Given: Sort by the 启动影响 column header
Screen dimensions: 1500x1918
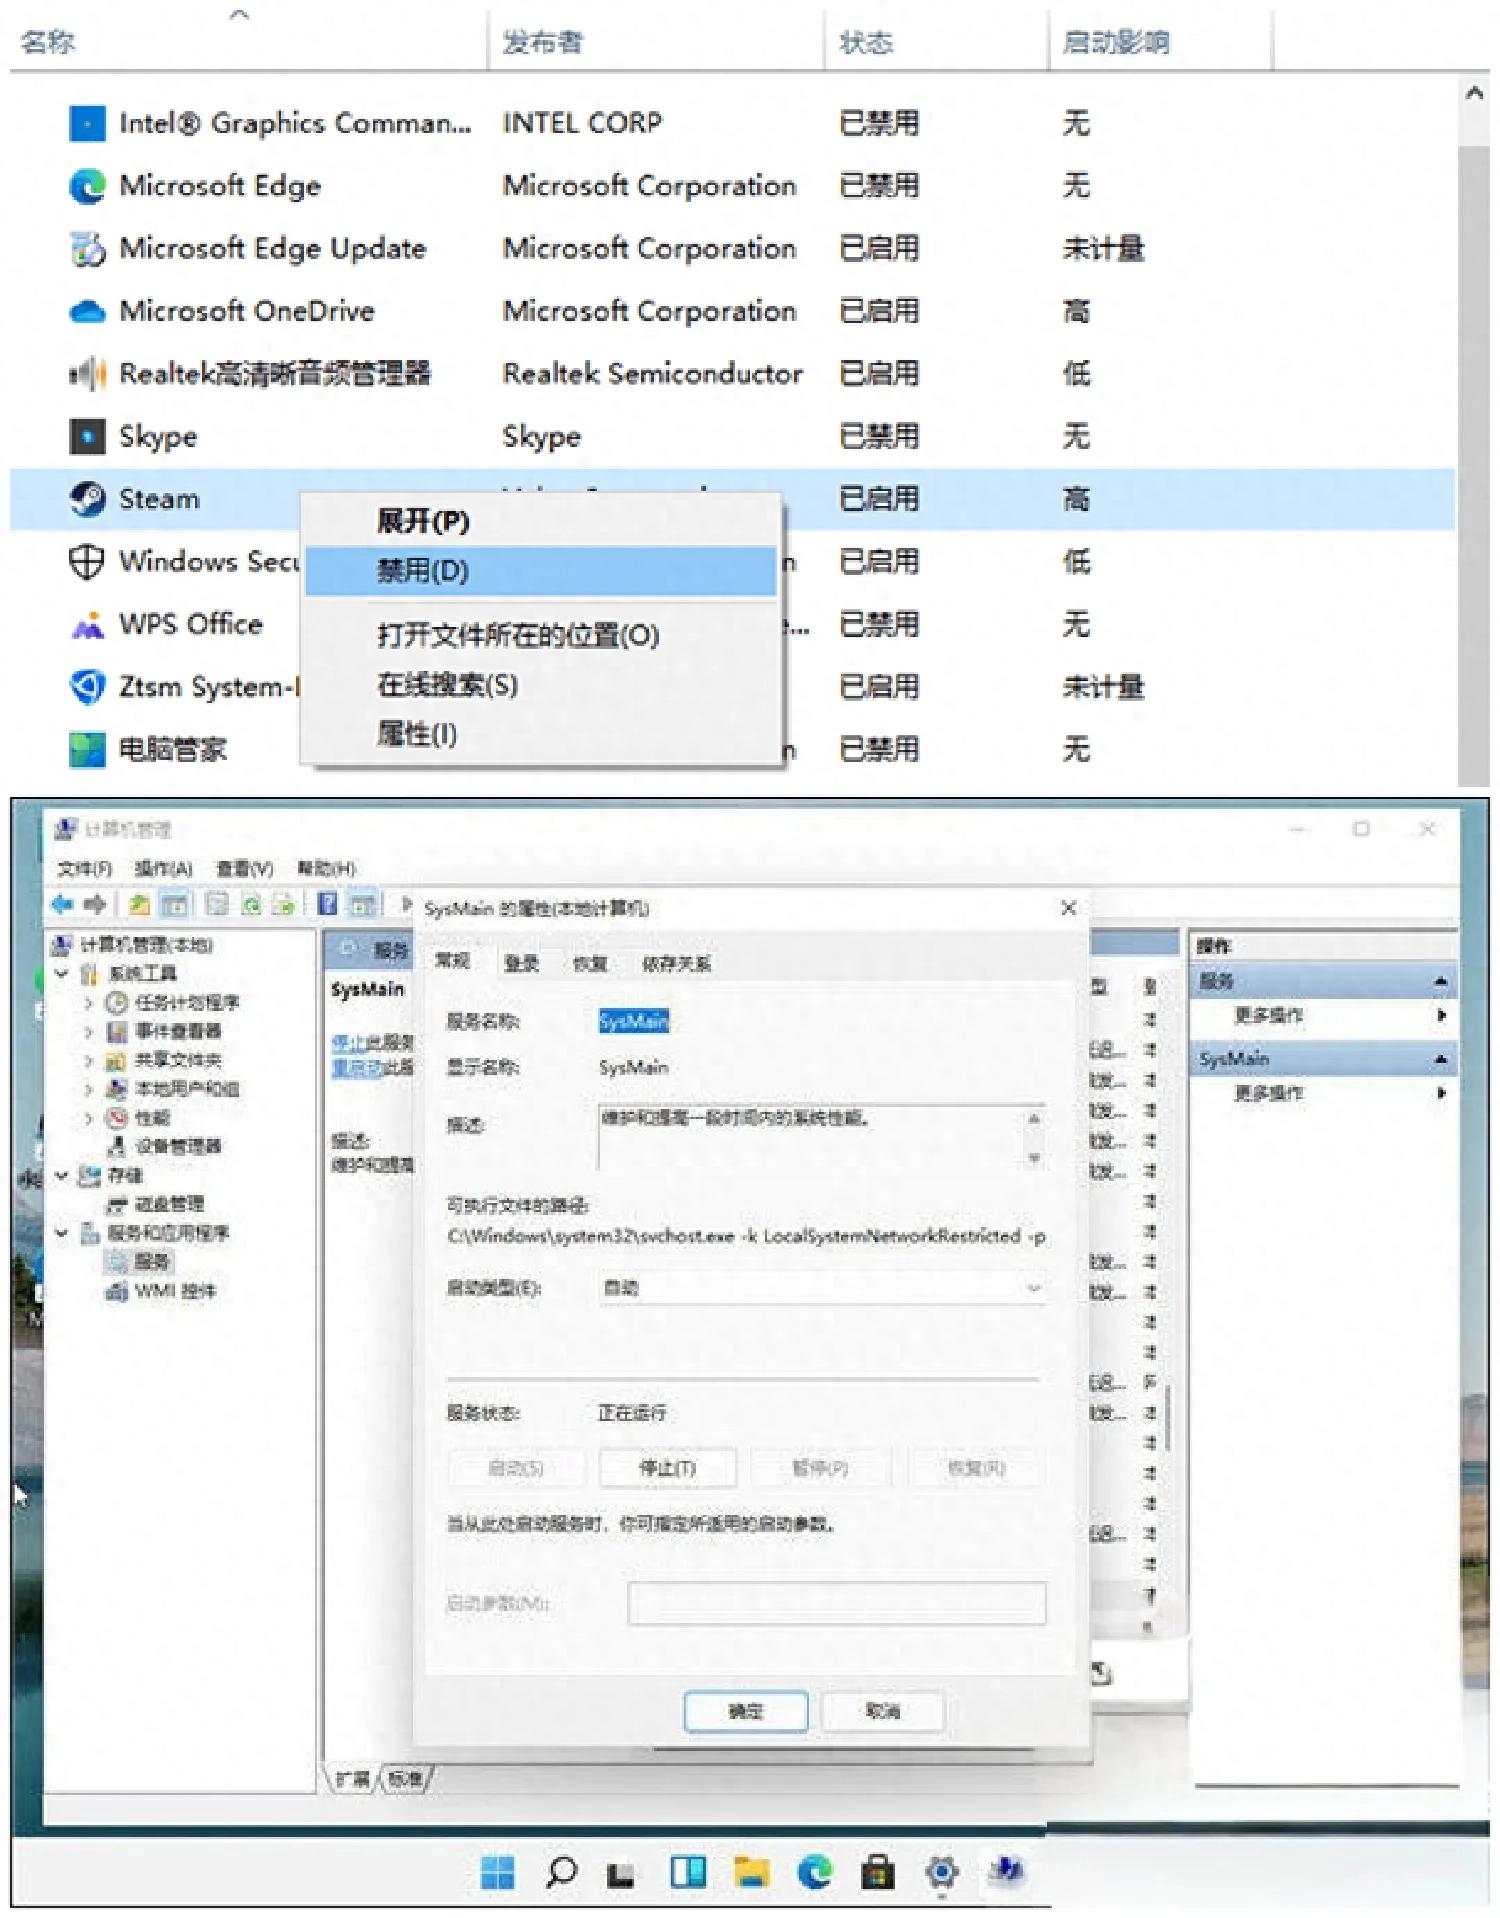Looking at the screenshot, I should [x=1116, y=42].
